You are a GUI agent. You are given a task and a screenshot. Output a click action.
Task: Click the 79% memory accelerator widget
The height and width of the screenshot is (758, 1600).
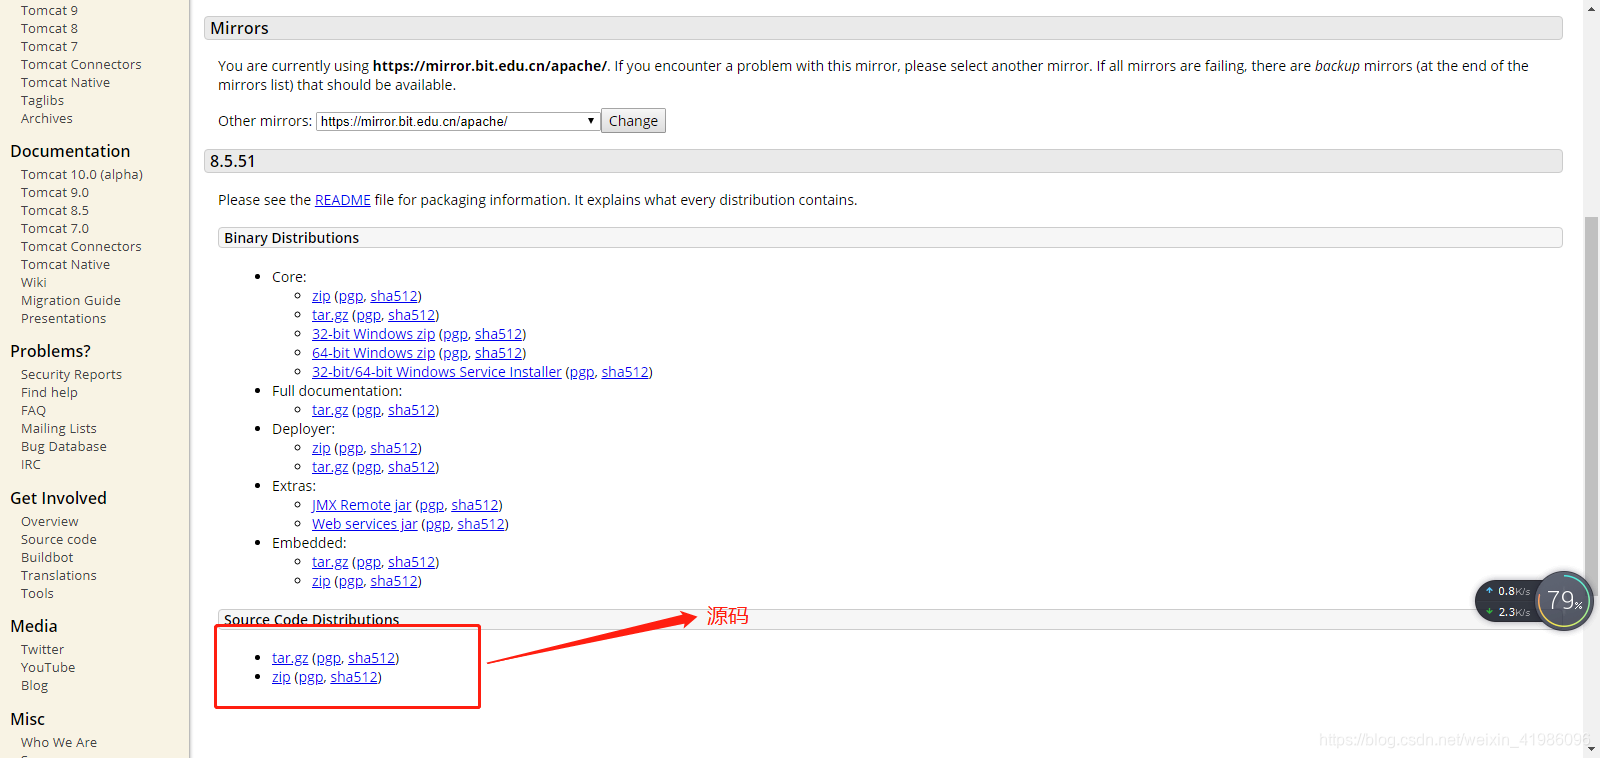coord(1564,601)
